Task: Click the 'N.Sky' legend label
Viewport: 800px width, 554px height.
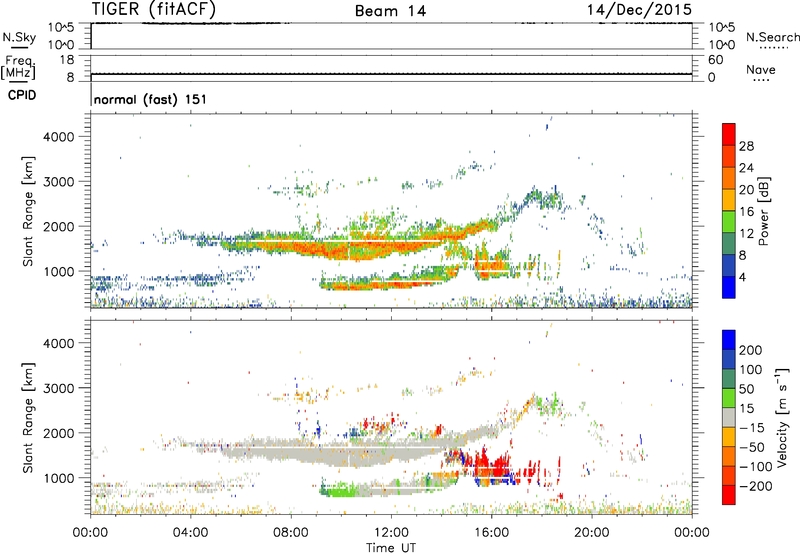Action: pos(19,37)
